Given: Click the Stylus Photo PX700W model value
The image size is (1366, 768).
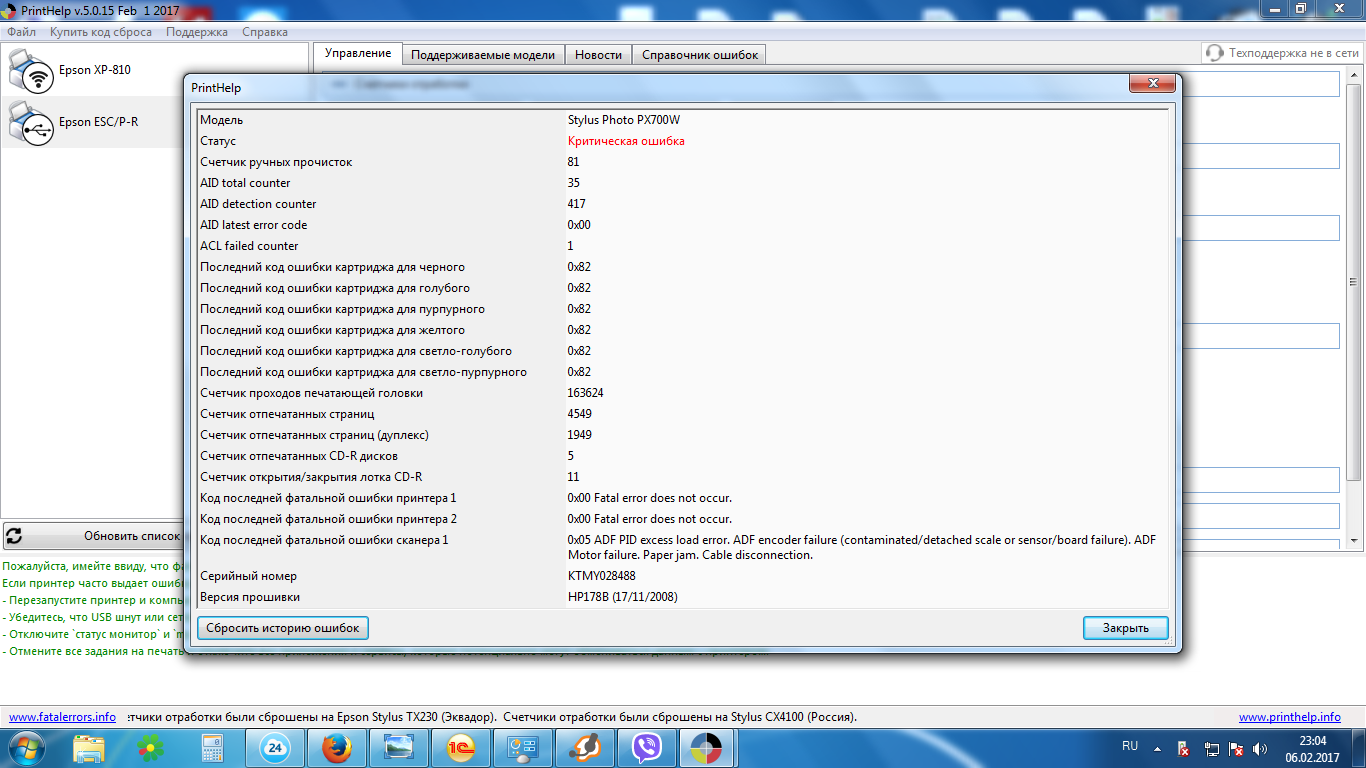Looking at the screenshot, I should click(624, 120).
